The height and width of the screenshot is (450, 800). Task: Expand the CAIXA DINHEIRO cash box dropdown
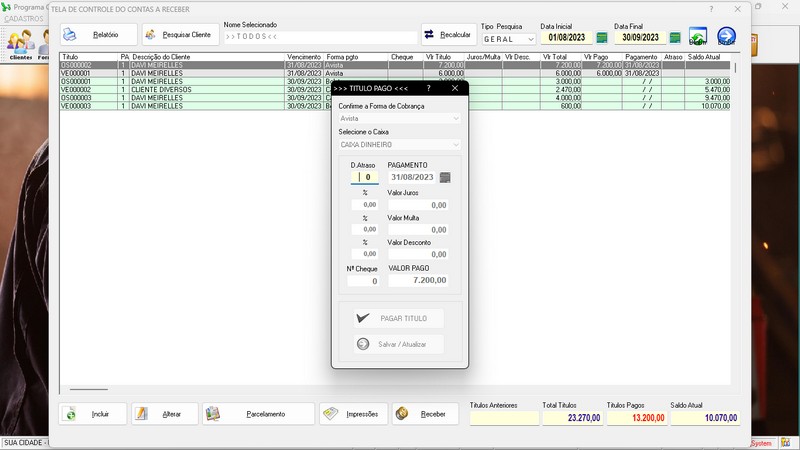pos(456,145)
